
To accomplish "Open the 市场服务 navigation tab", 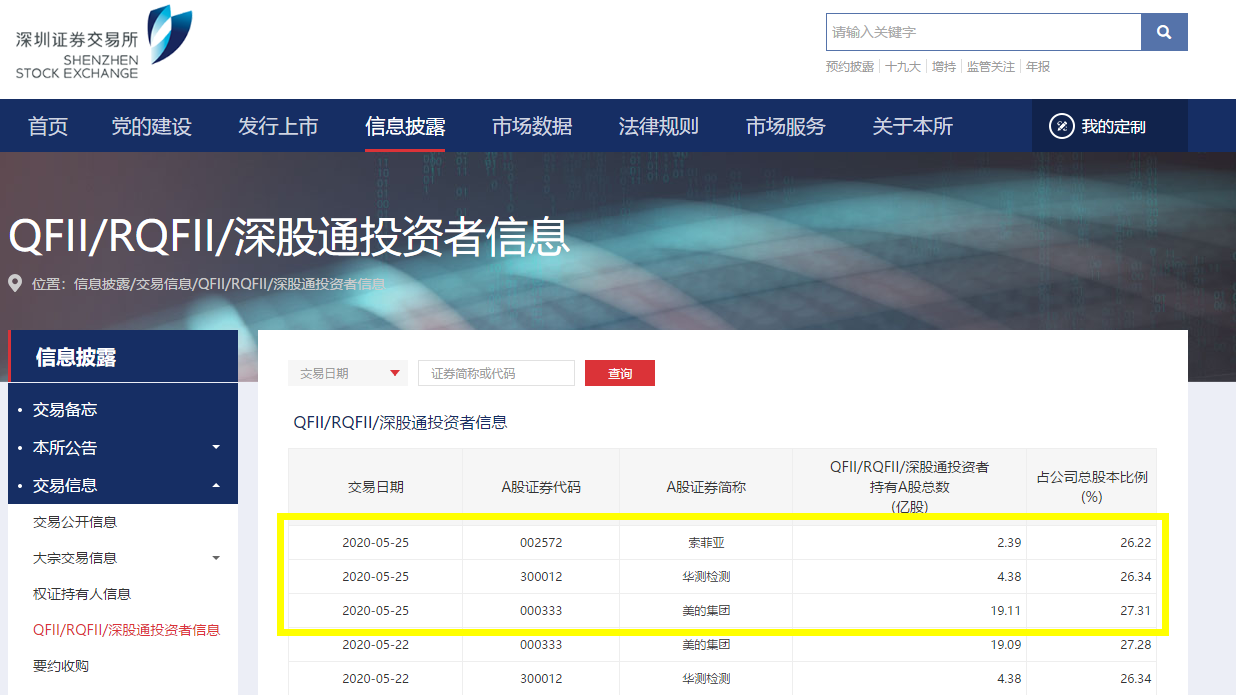I will pos(786,126).
